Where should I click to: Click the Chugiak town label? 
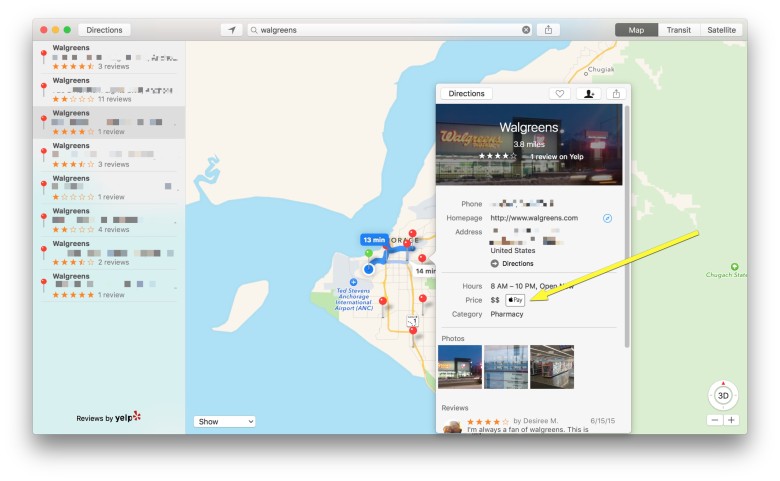(601, 70)
